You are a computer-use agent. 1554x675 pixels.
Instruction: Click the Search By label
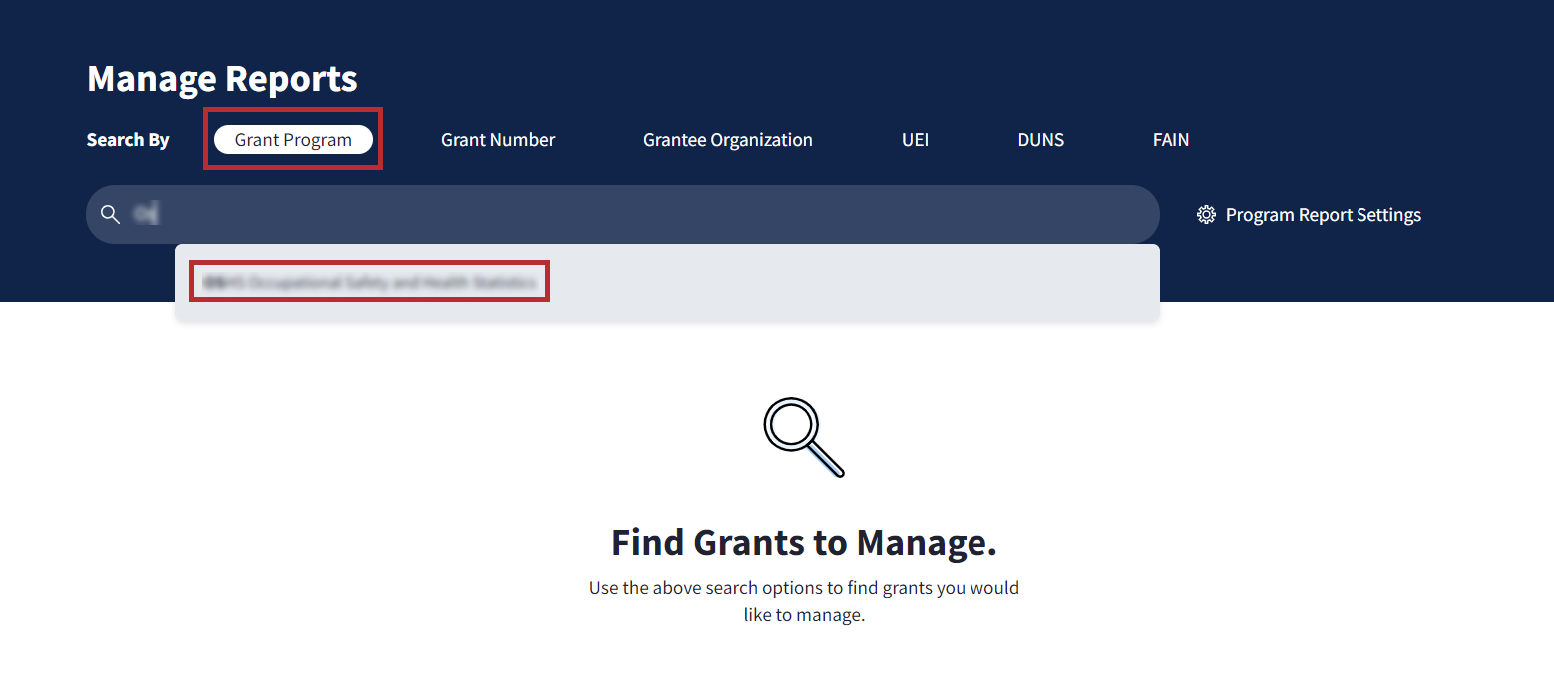128,140
